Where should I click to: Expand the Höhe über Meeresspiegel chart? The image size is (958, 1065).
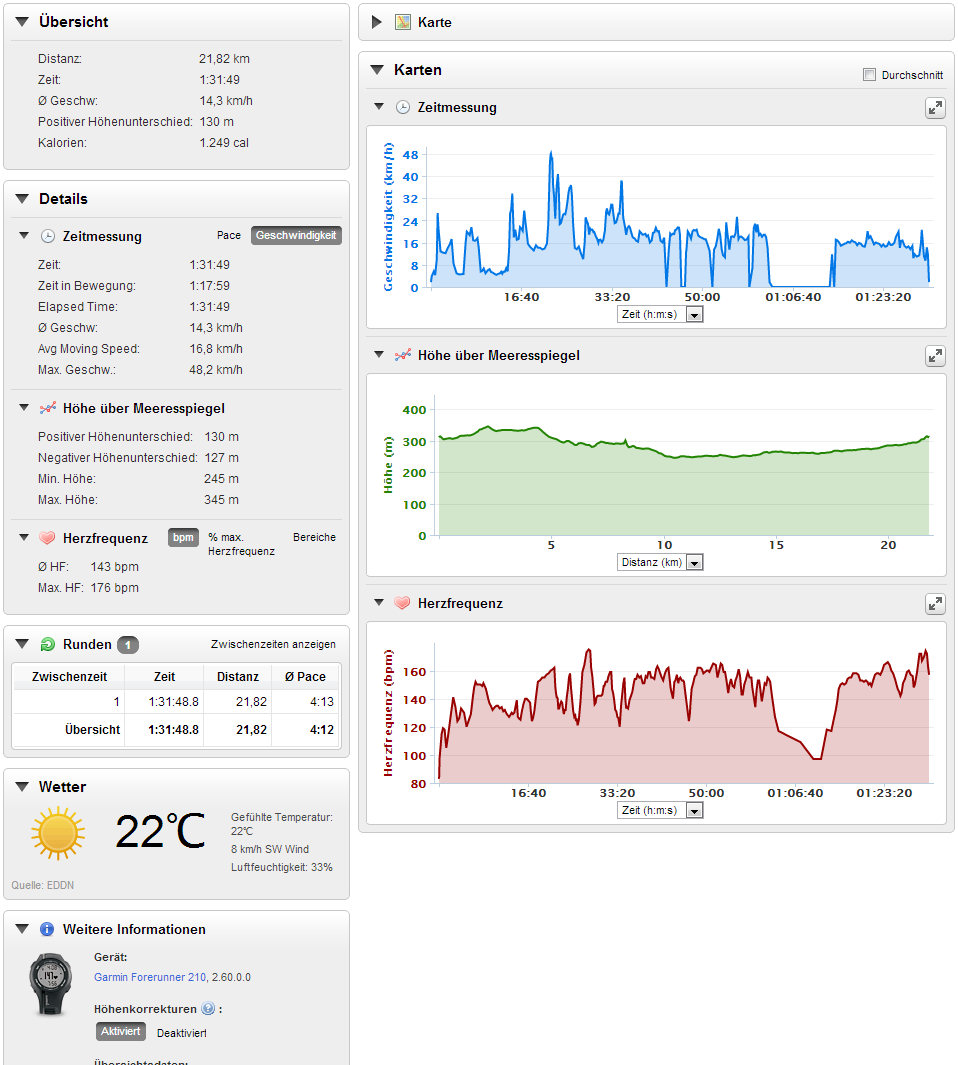[934, 356]
